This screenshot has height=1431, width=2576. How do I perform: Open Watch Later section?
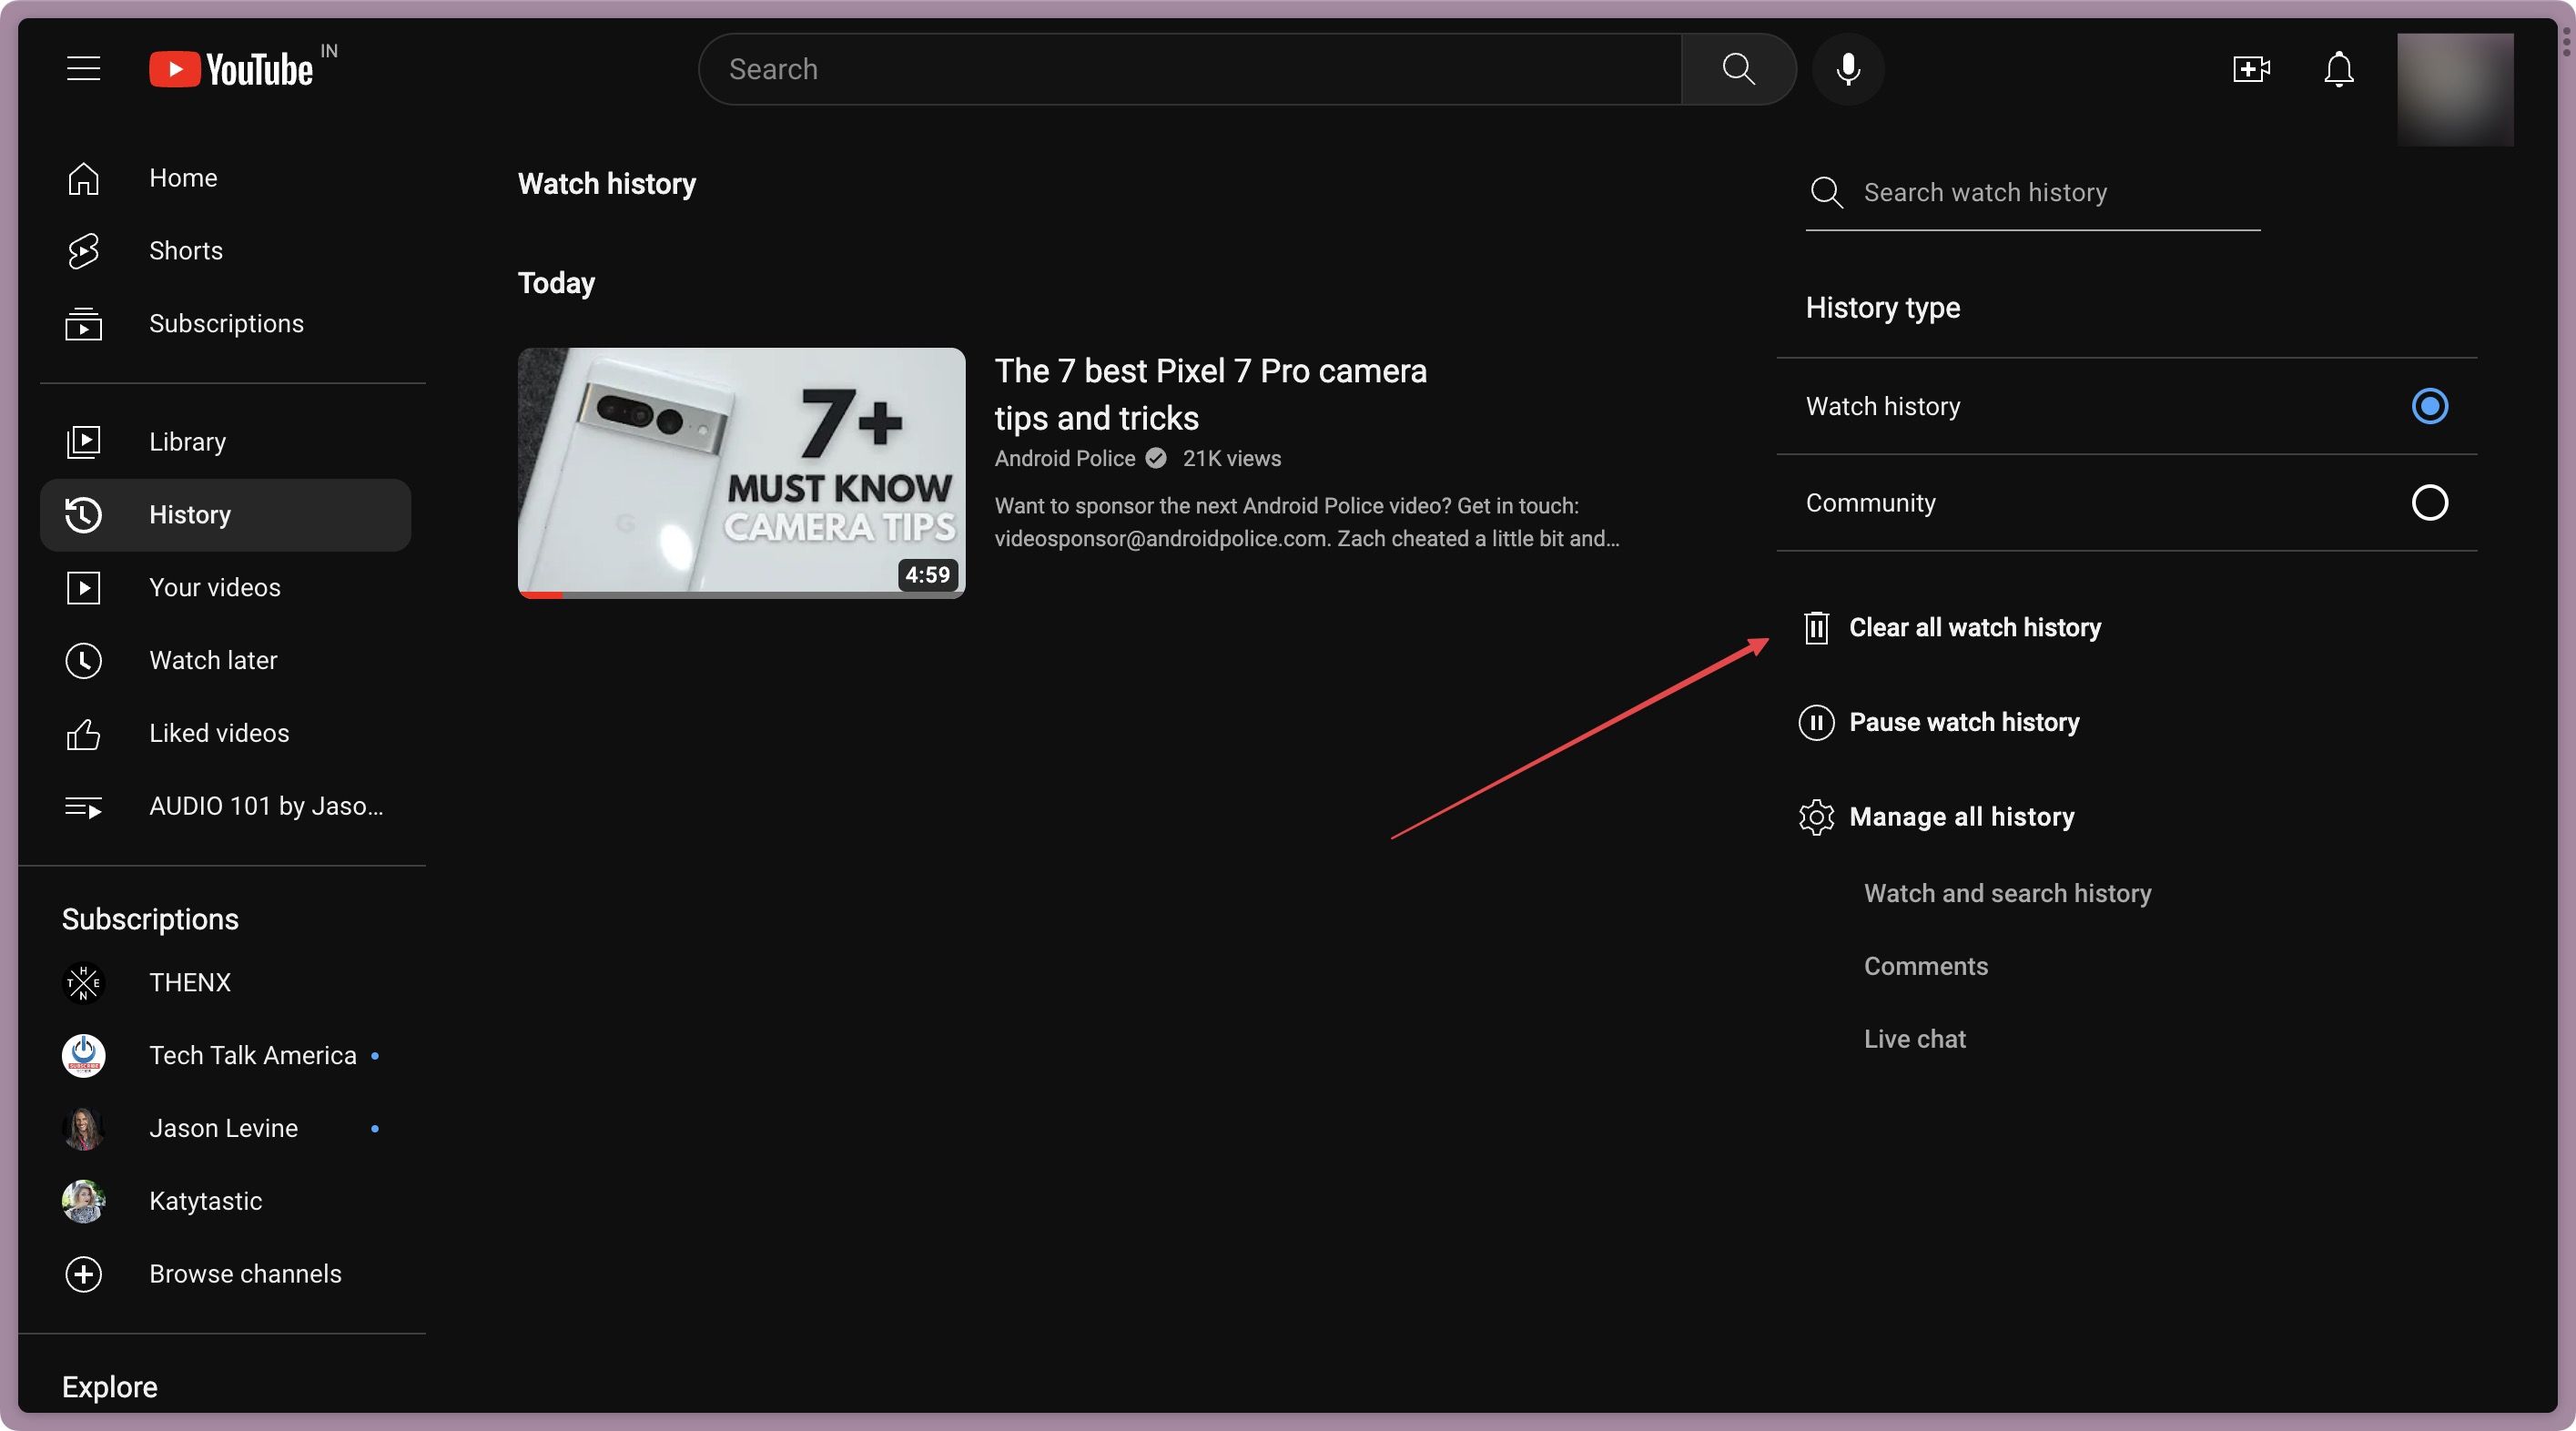(211, 659)
